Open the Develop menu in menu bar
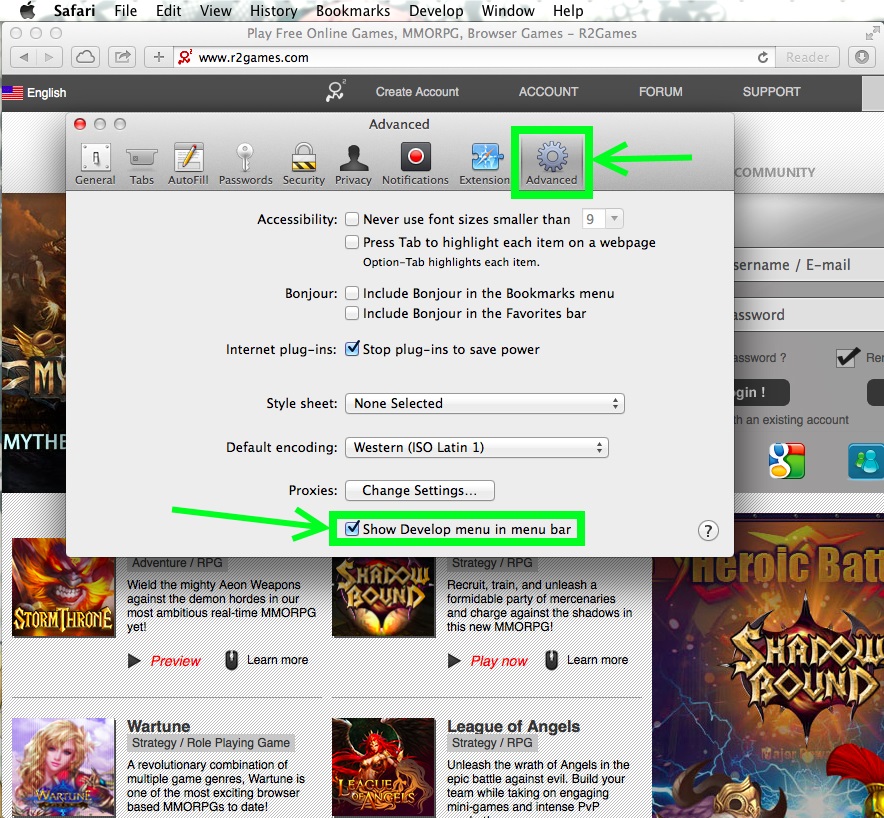 (x=436, y=11)
